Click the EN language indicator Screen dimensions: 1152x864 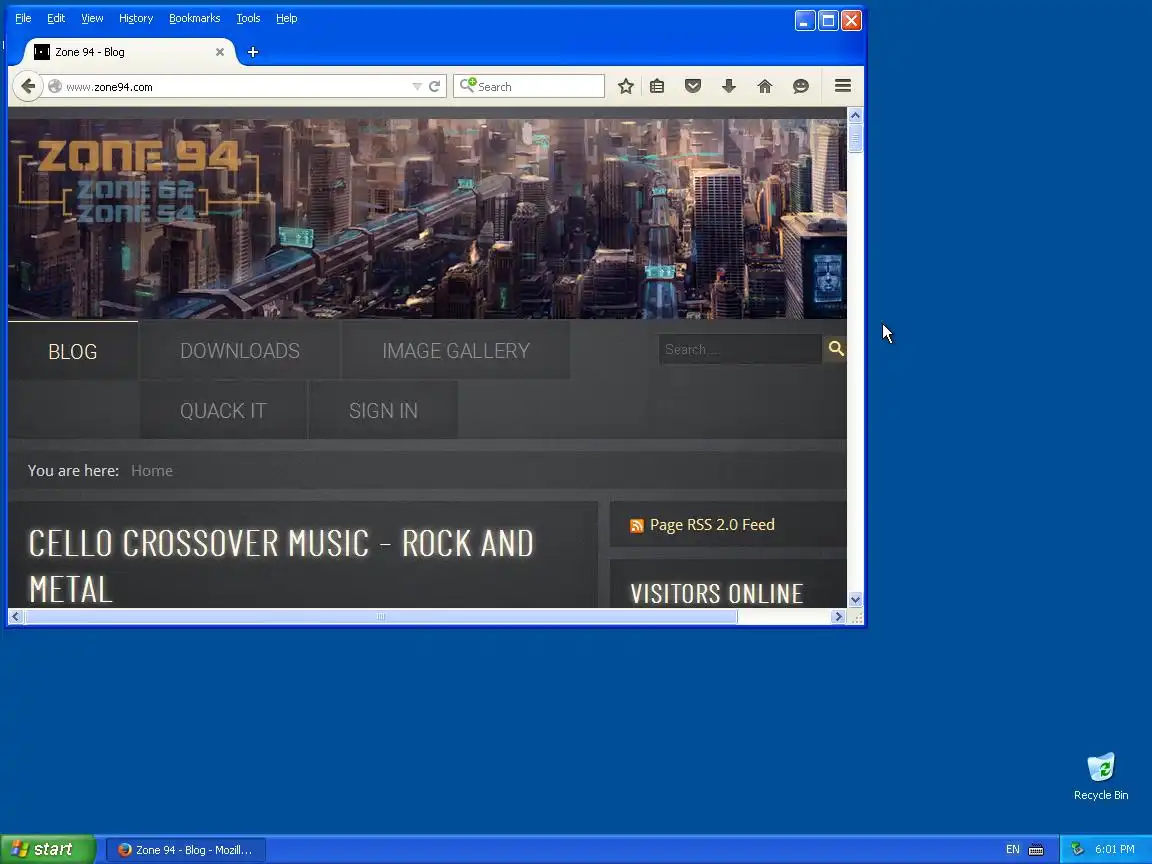point(1012,849)
